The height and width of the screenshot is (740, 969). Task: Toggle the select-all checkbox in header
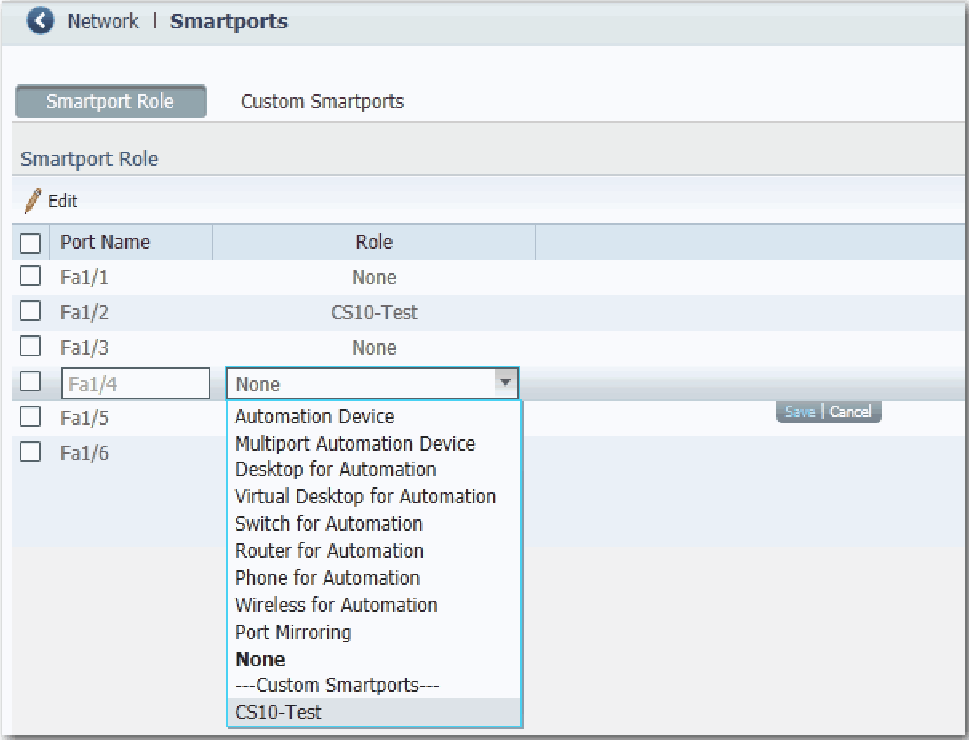coord(31,243)
